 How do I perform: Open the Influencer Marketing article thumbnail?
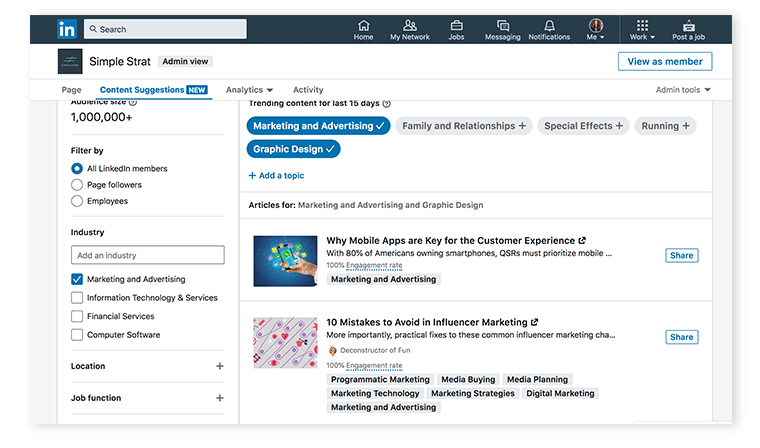click(x=285, y=343)
